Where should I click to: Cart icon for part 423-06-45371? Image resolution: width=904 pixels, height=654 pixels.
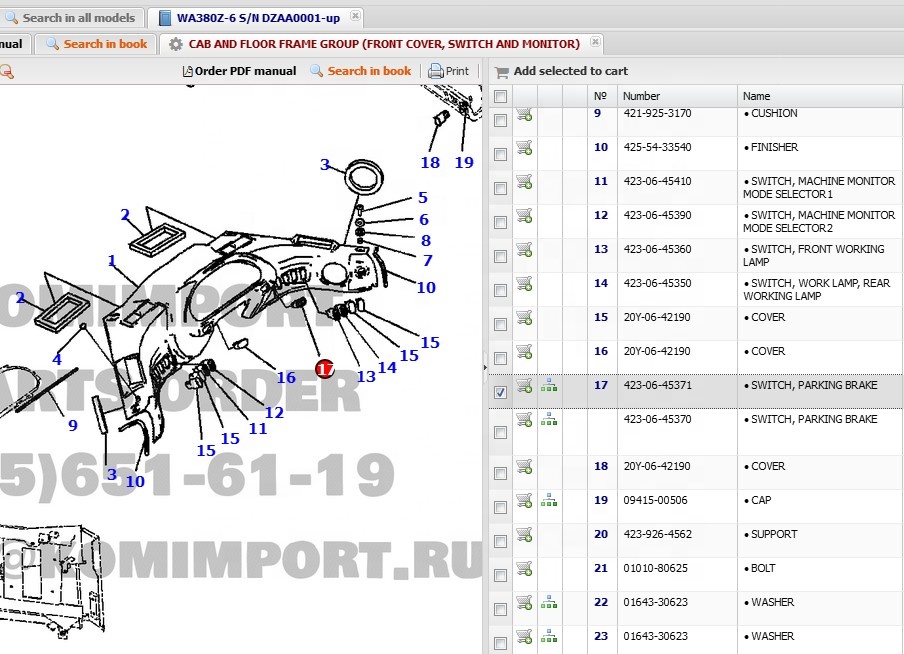click(524, 386)
